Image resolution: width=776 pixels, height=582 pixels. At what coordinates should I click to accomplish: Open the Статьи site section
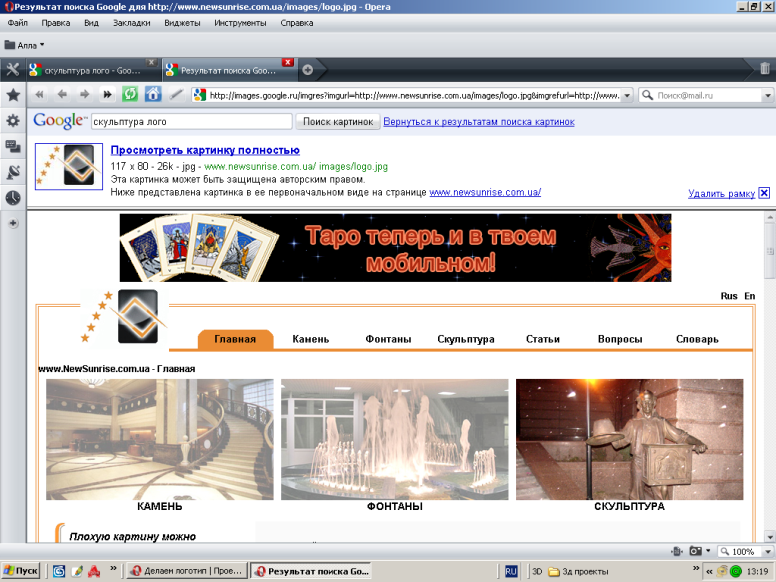tap(543, 339)
